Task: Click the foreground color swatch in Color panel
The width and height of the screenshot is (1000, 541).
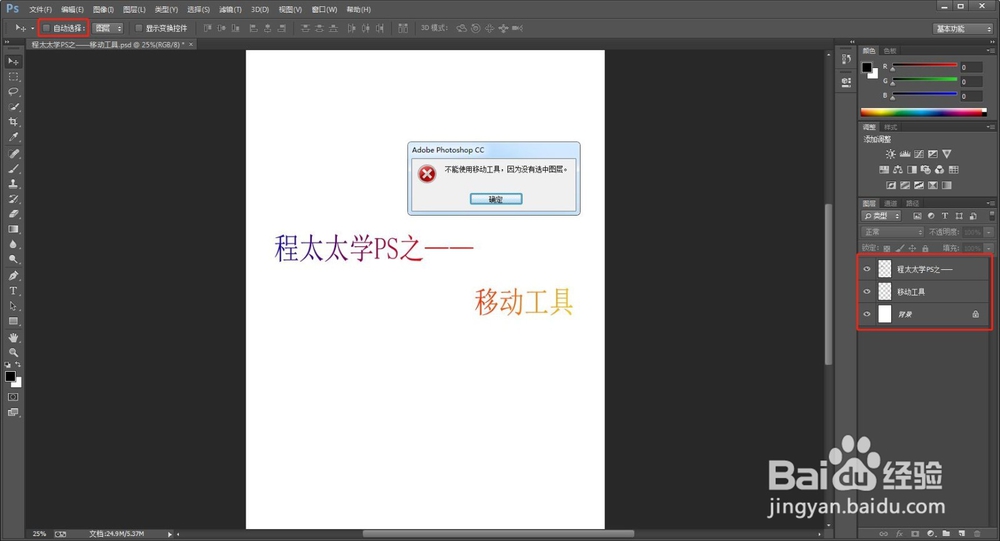Action: pos(867,68)
